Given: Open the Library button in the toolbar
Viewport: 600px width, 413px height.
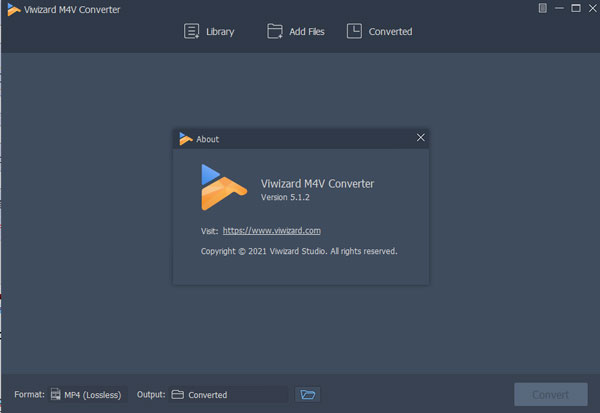Looking at the screenshot, I should pos(209,31).
